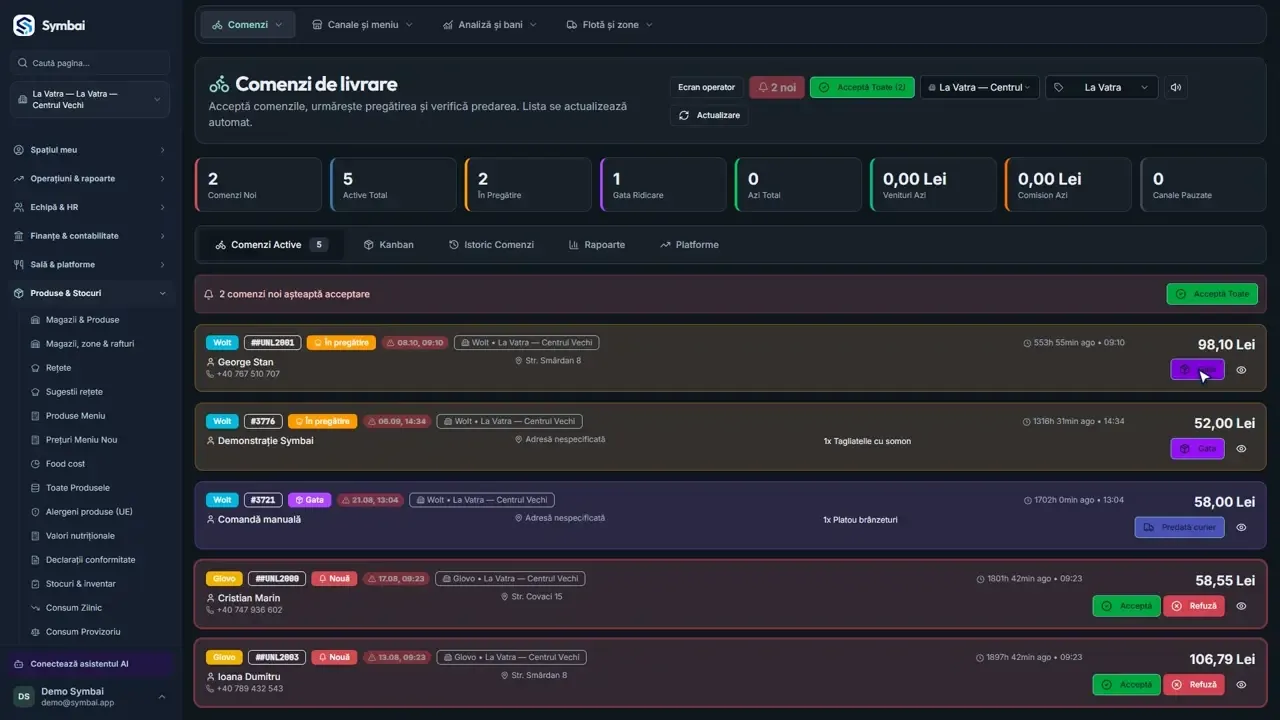Switch to the Platforme tab
Screen dimensions: 1280x720
pos(689,245)
